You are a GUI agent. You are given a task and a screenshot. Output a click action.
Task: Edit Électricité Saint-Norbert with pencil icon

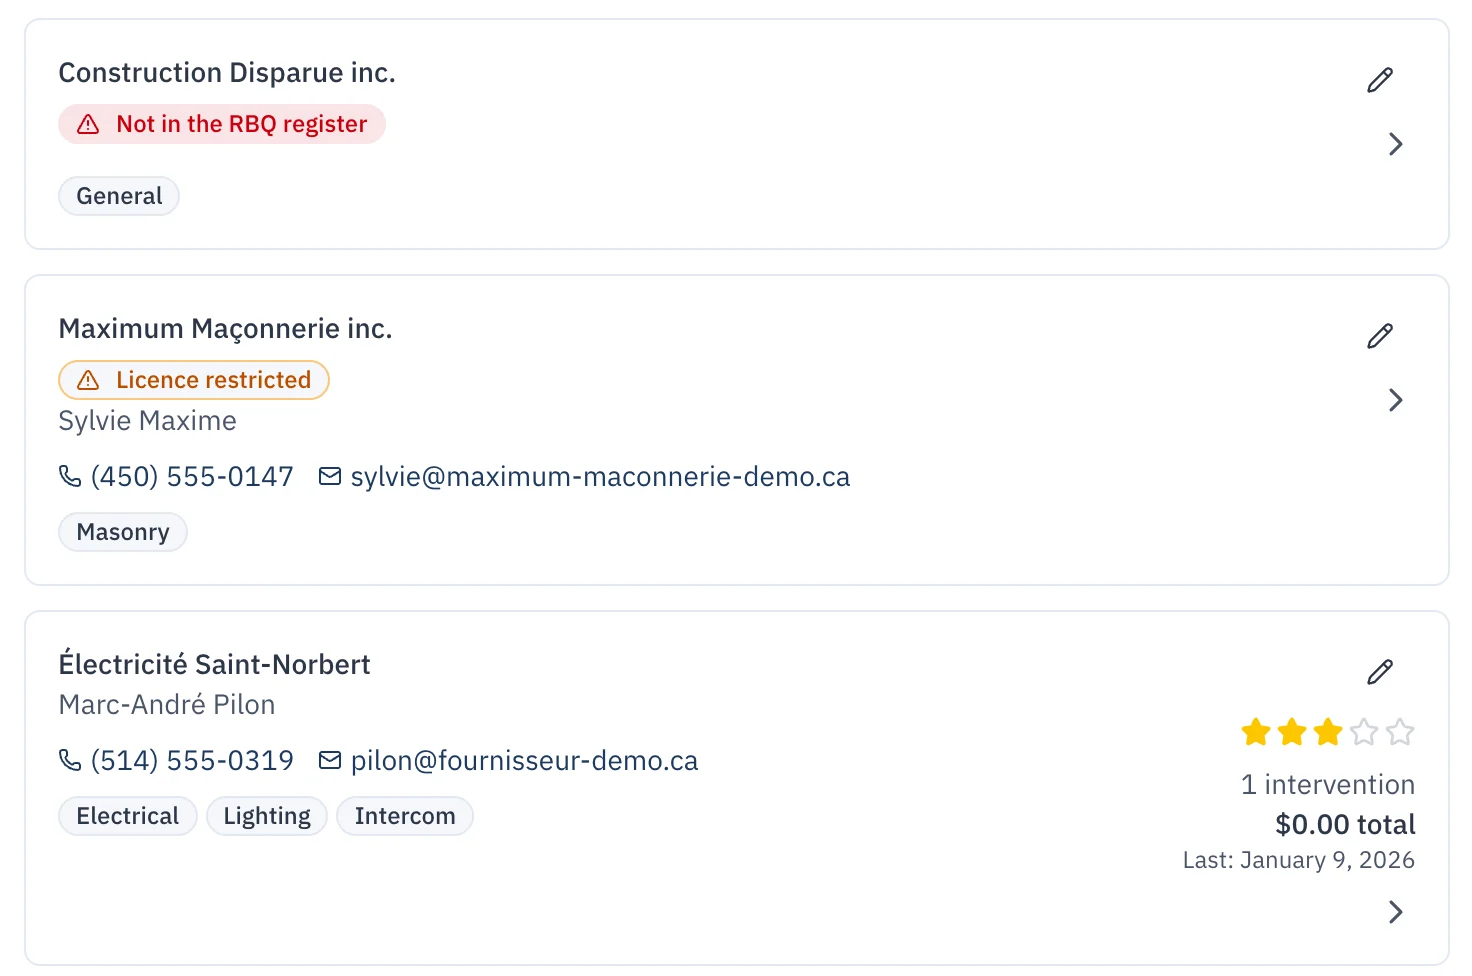pos(1380,672)
